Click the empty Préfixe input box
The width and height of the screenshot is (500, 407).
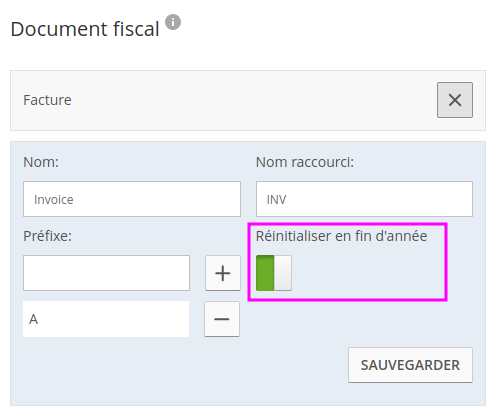tap(106, 273)
